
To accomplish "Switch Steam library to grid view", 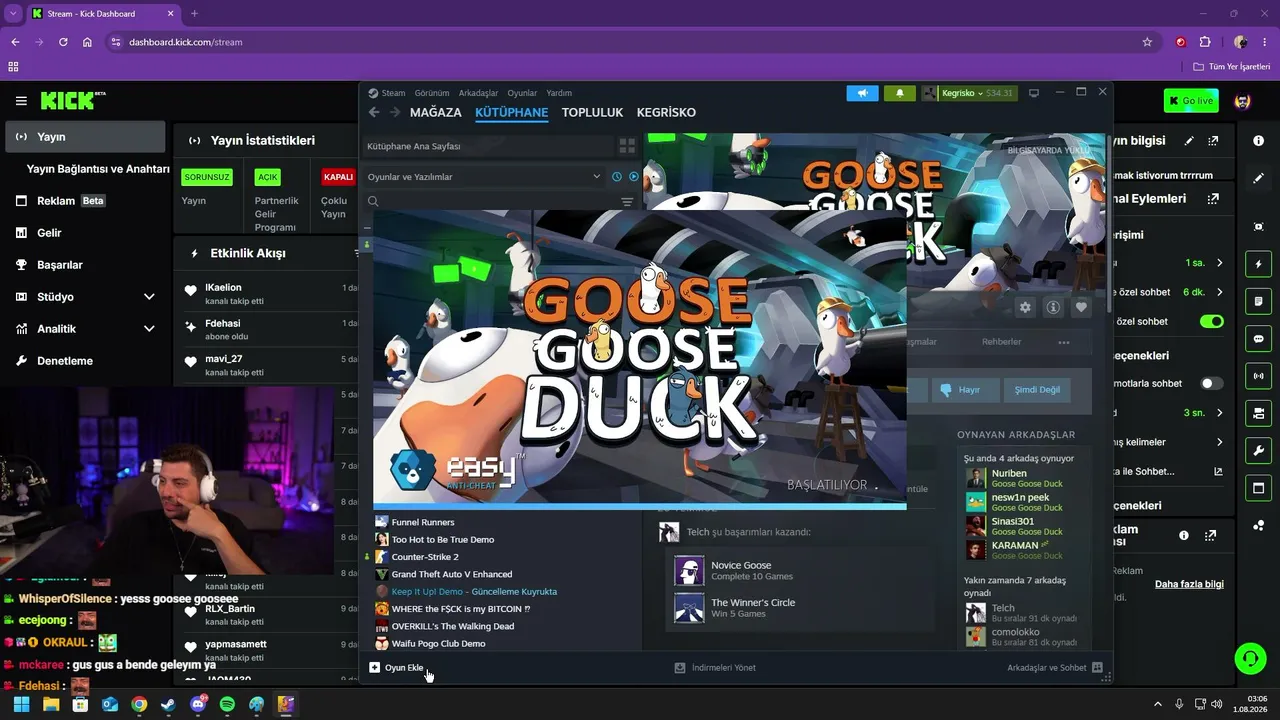I will tap(627, 146).
